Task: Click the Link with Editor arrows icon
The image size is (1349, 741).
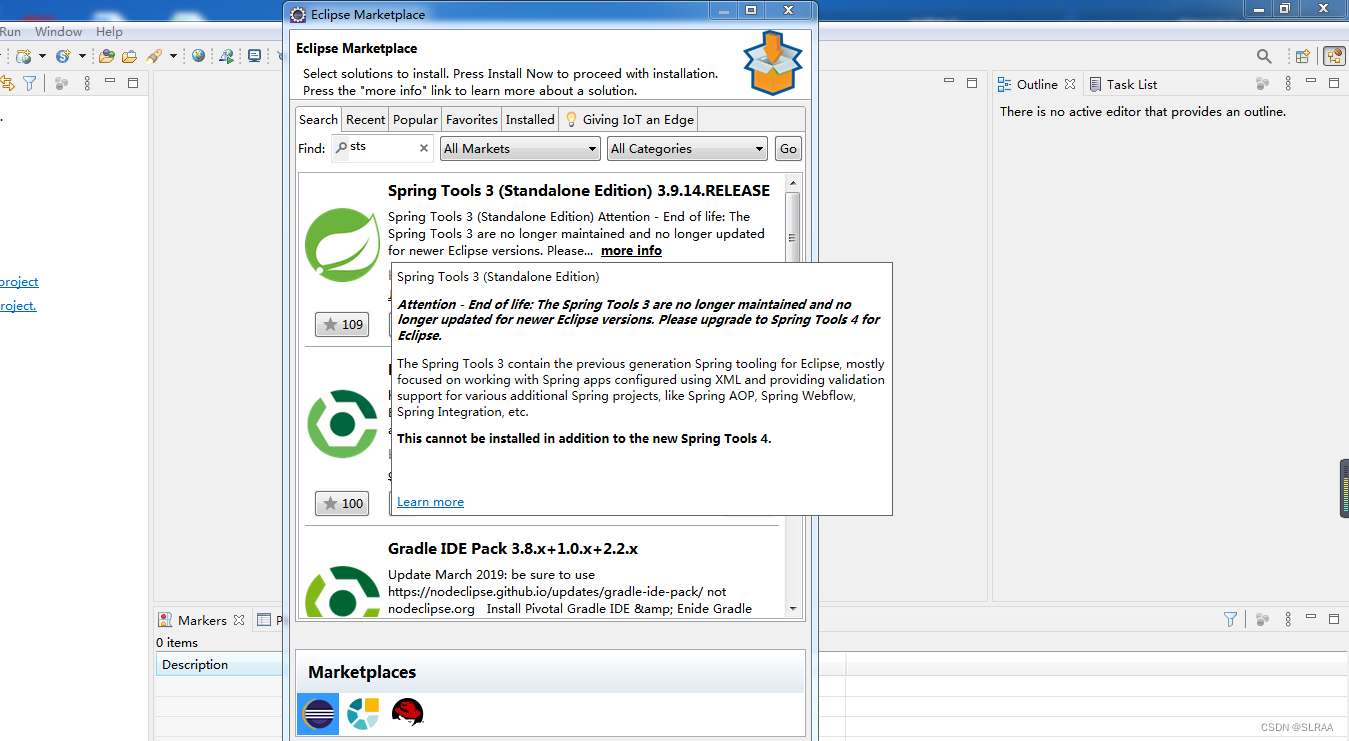Action: [6, 84]
